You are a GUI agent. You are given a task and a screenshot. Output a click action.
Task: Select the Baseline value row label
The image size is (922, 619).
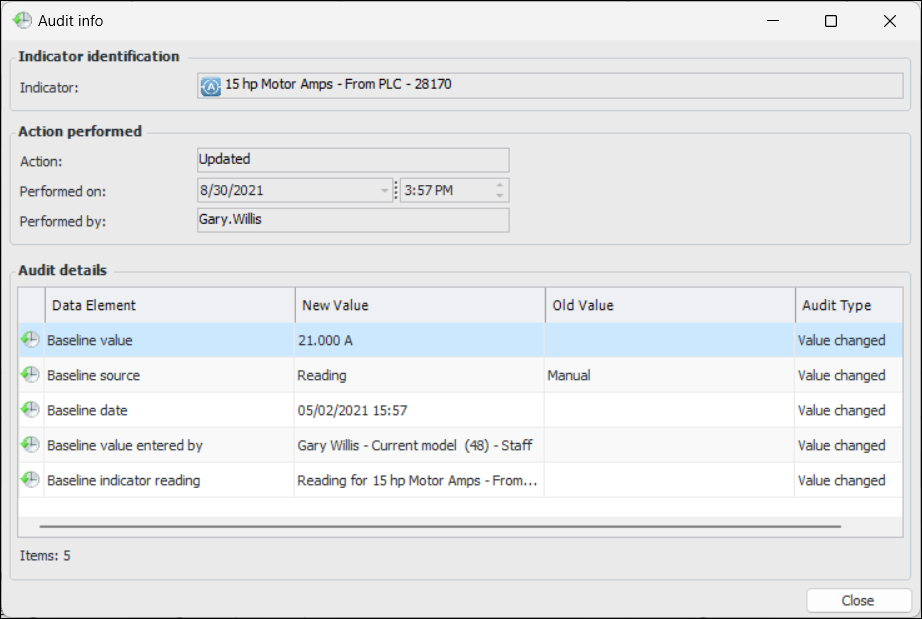[89, 340]
